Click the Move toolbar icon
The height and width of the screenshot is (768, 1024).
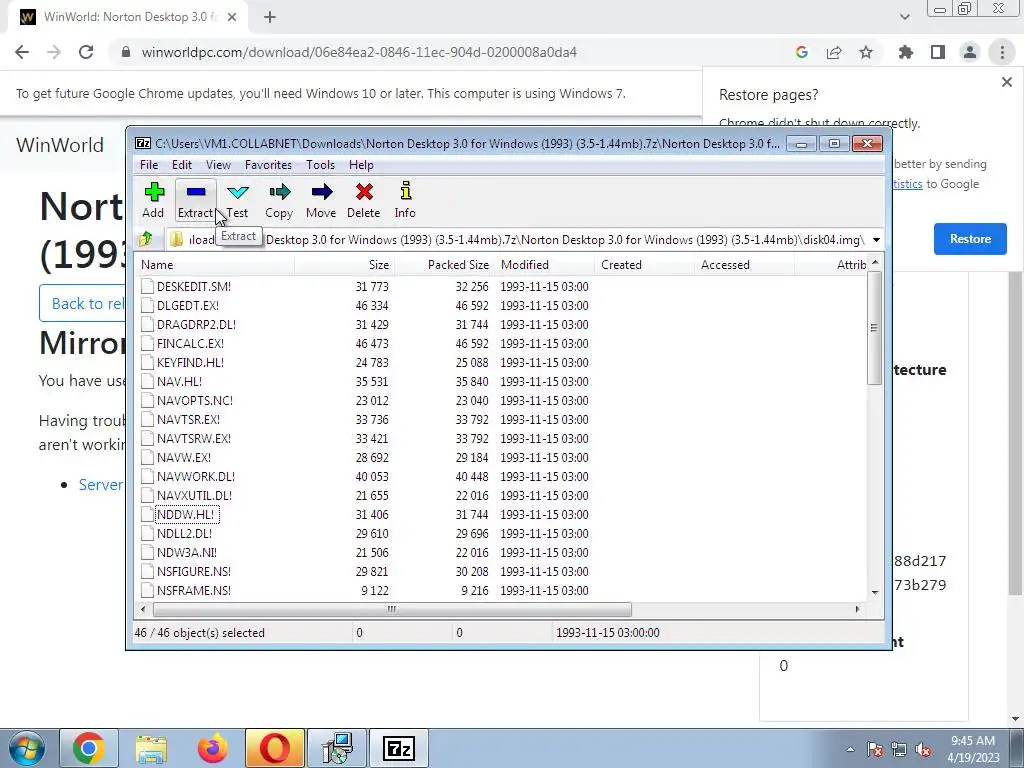(x=321, y=200)
